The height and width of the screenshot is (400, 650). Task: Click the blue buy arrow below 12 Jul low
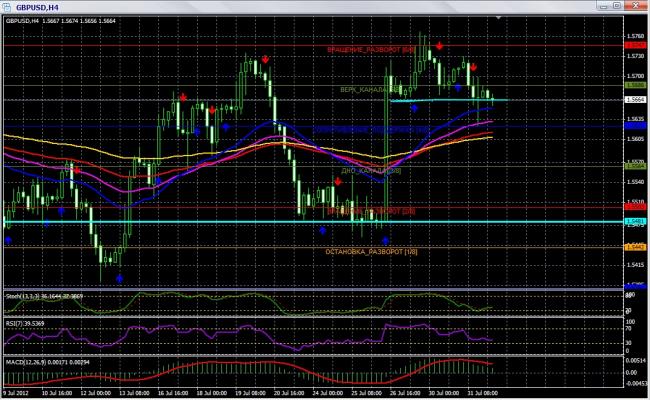click(x=119, y=277)
